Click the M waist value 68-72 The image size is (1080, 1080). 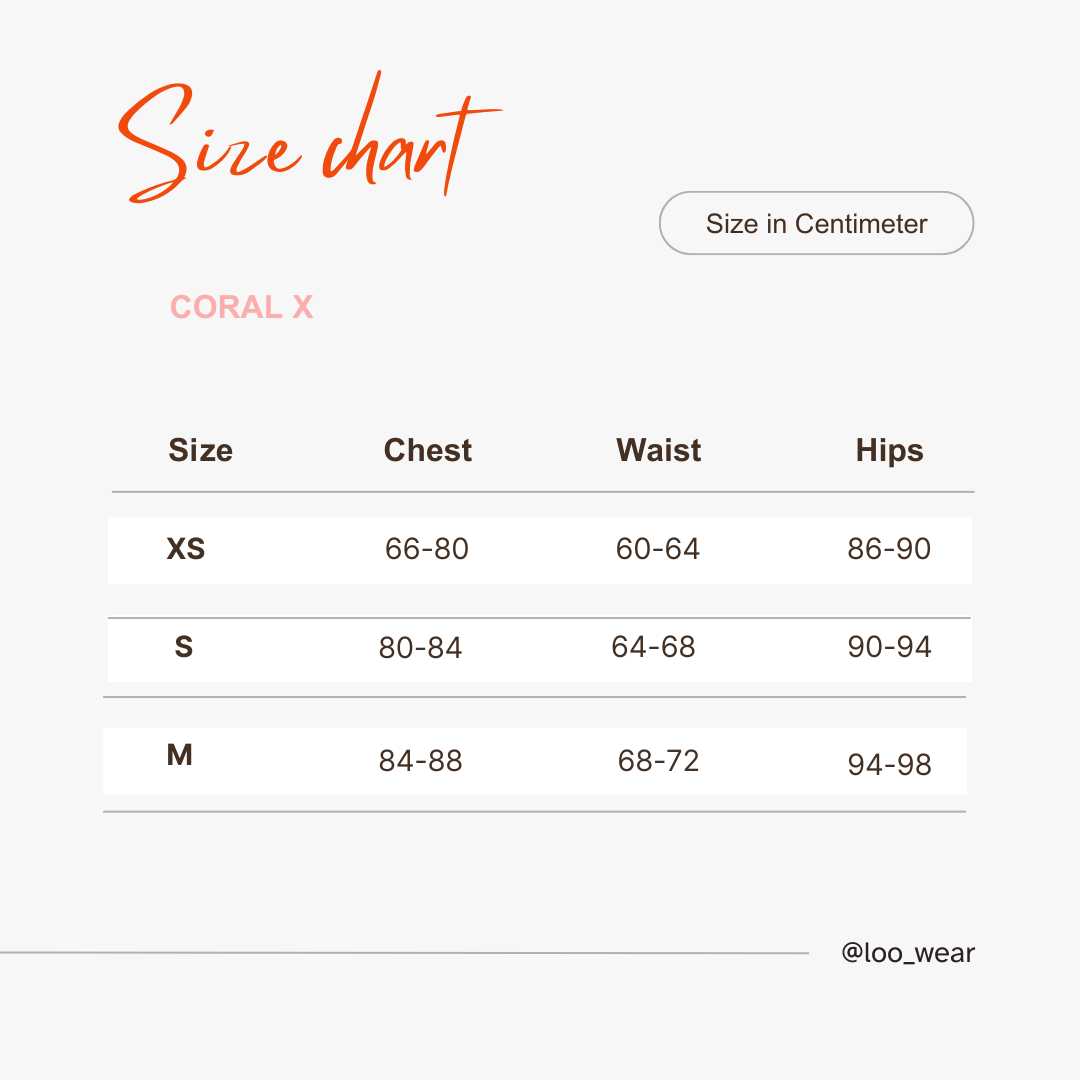[658, 761]
